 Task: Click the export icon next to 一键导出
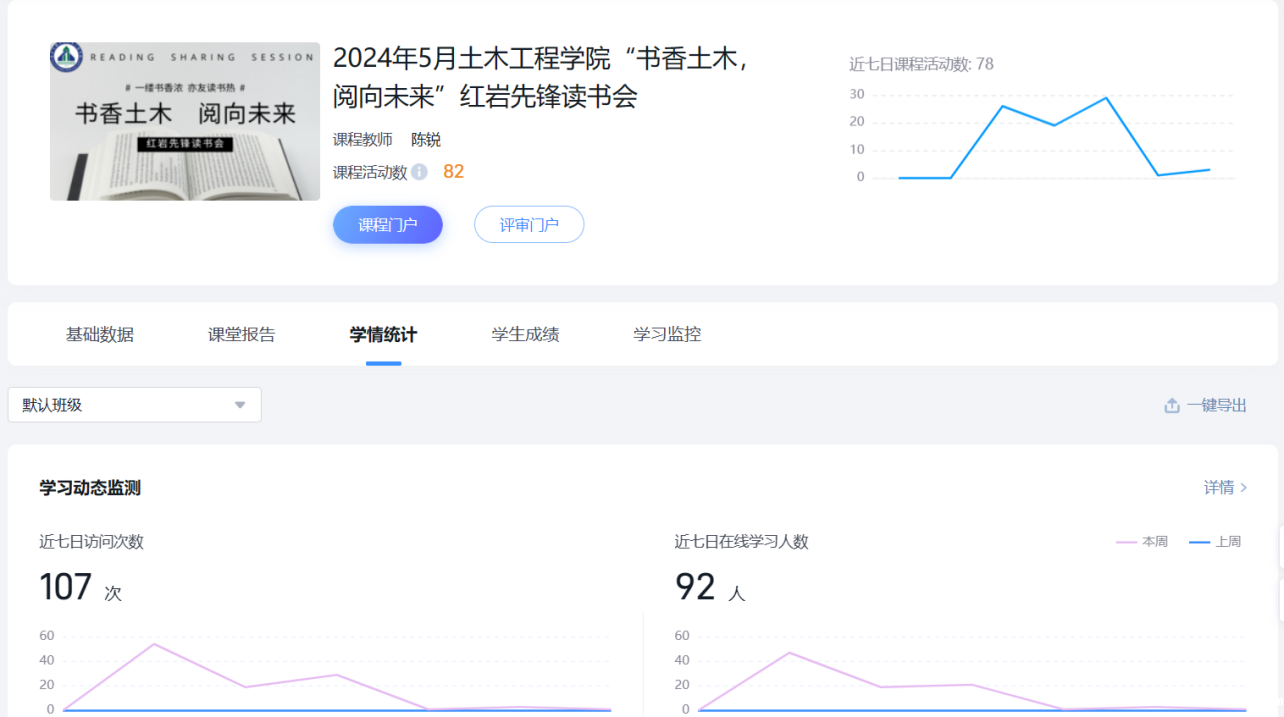pyautogui.click(x=1172, y=405)
